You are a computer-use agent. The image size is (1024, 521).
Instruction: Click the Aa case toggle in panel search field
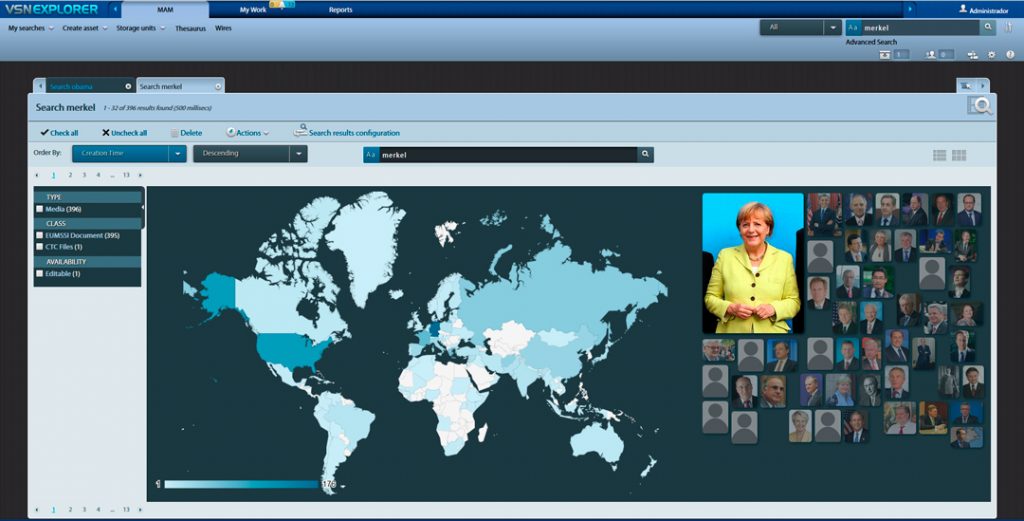click(371, 155)
